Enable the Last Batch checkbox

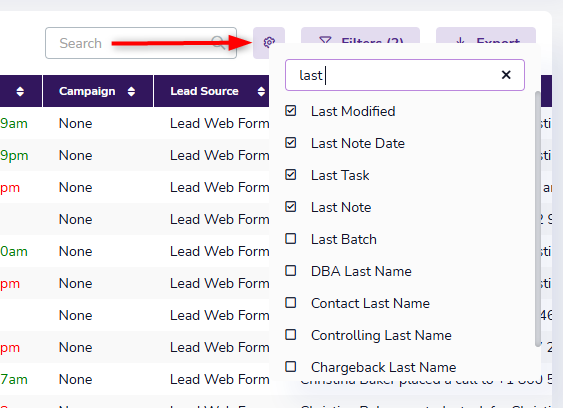(290, 238)
